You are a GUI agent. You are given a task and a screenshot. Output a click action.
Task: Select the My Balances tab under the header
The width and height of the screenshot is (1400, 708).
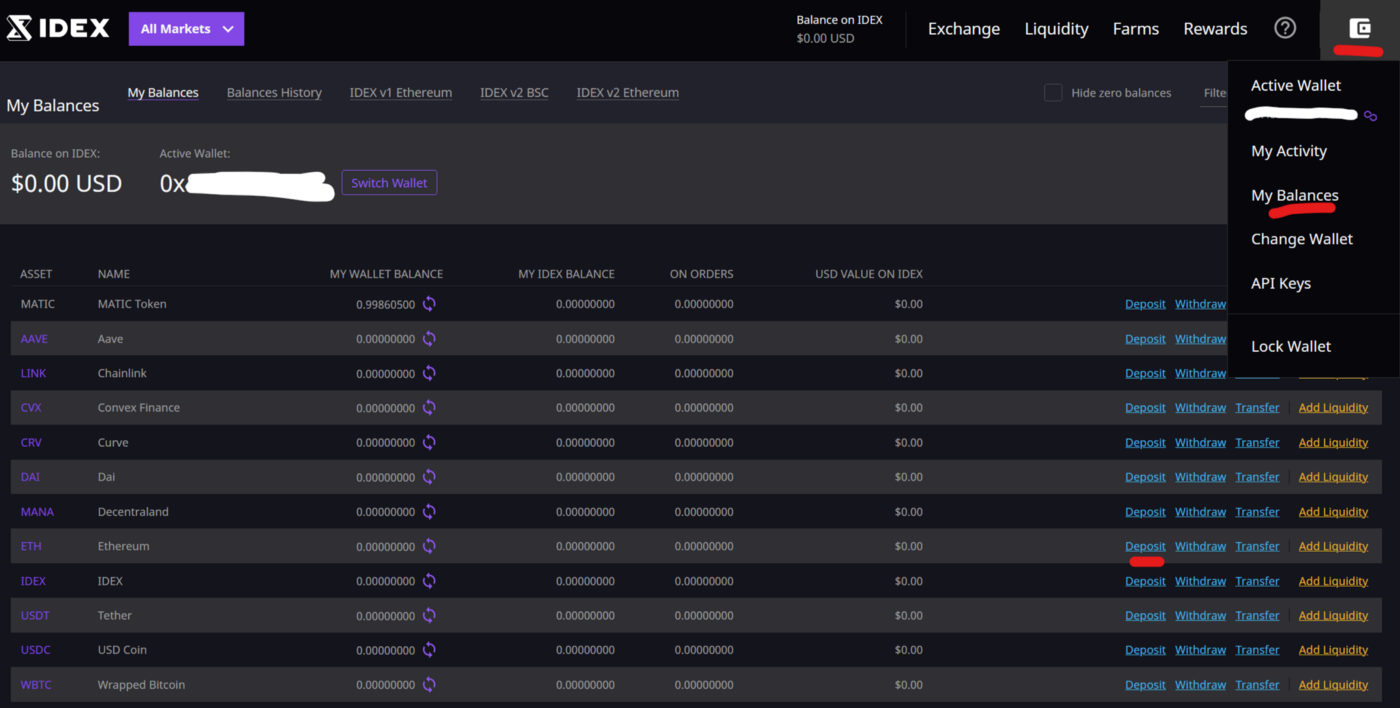pos(163,93)
